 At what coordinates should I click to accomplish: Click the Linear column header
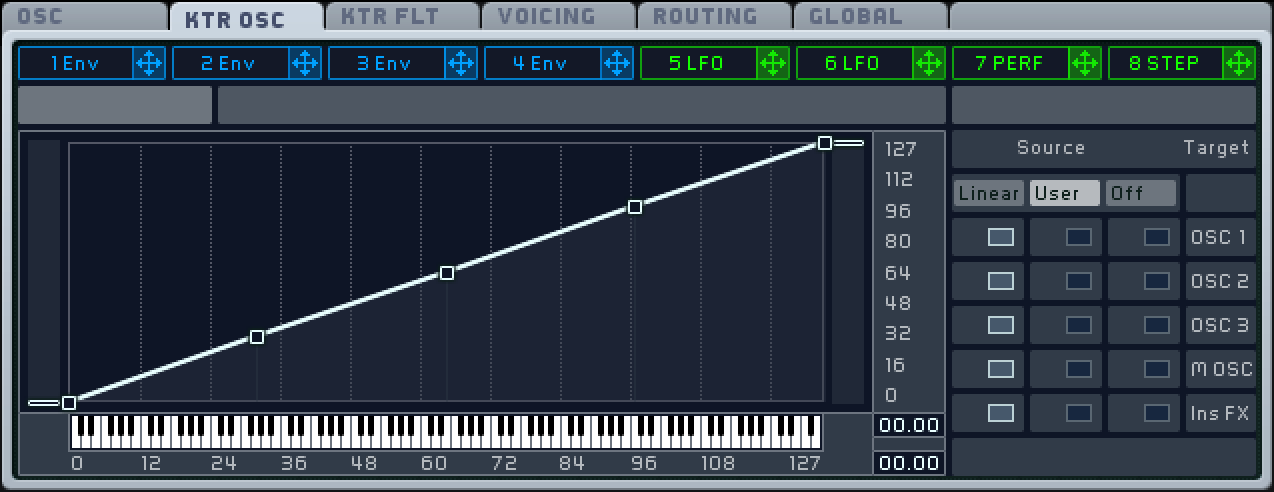(x=988, y=193)
